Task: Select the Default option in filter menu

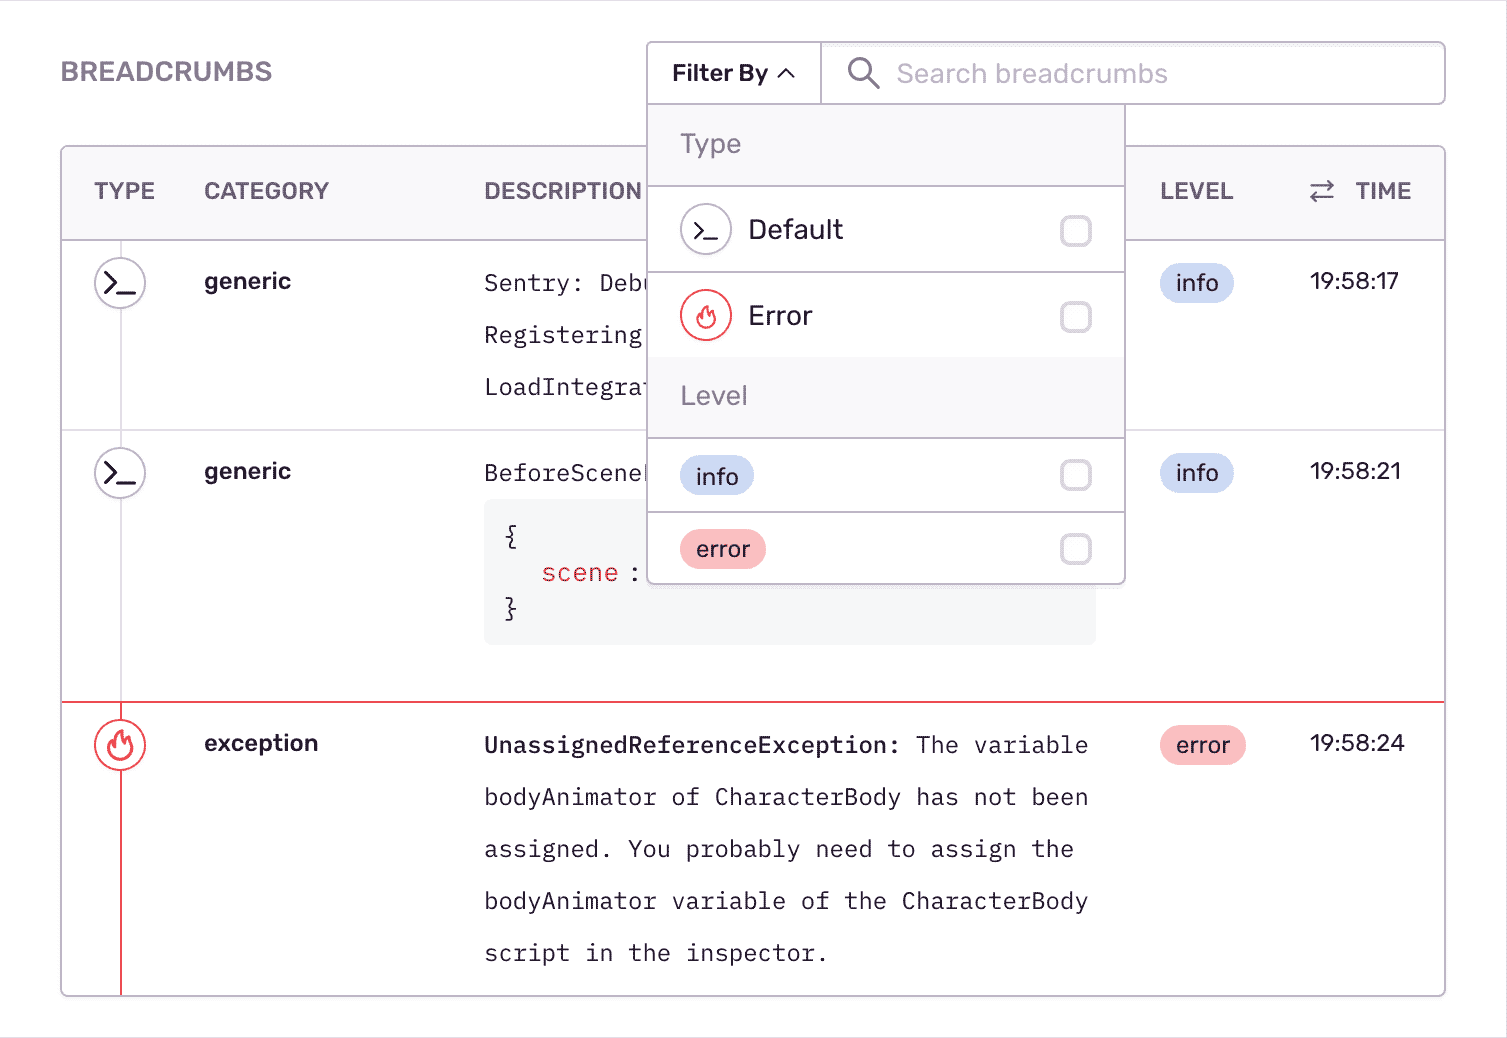Action: pos(795,230)
